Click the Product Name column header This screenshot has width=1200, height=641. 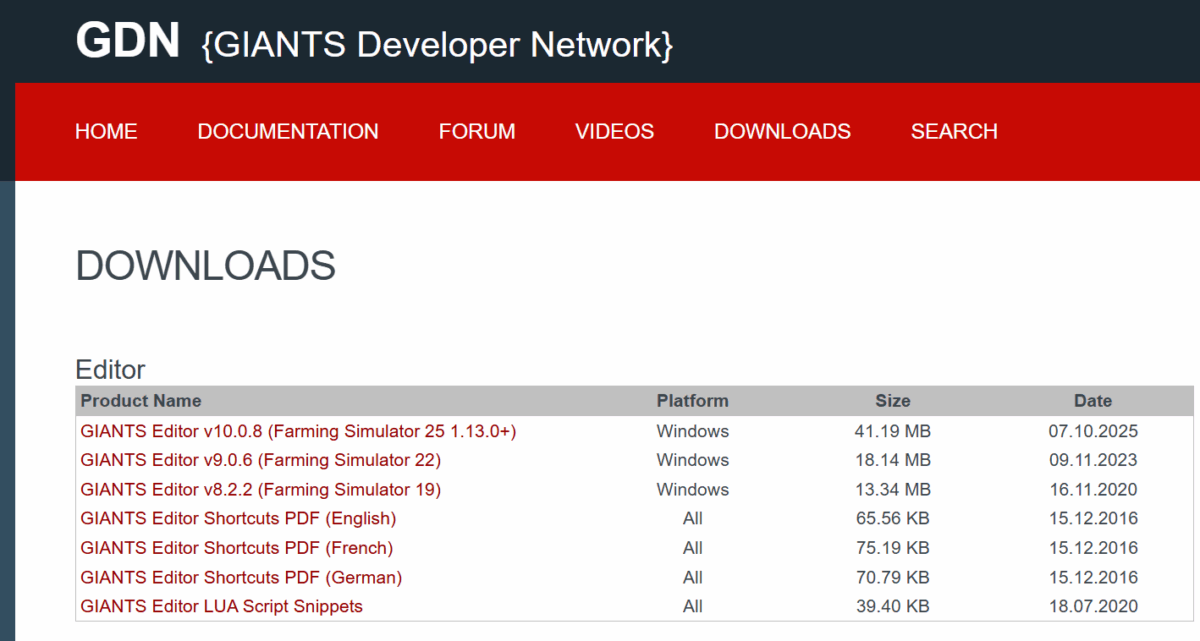pos(141,401)
